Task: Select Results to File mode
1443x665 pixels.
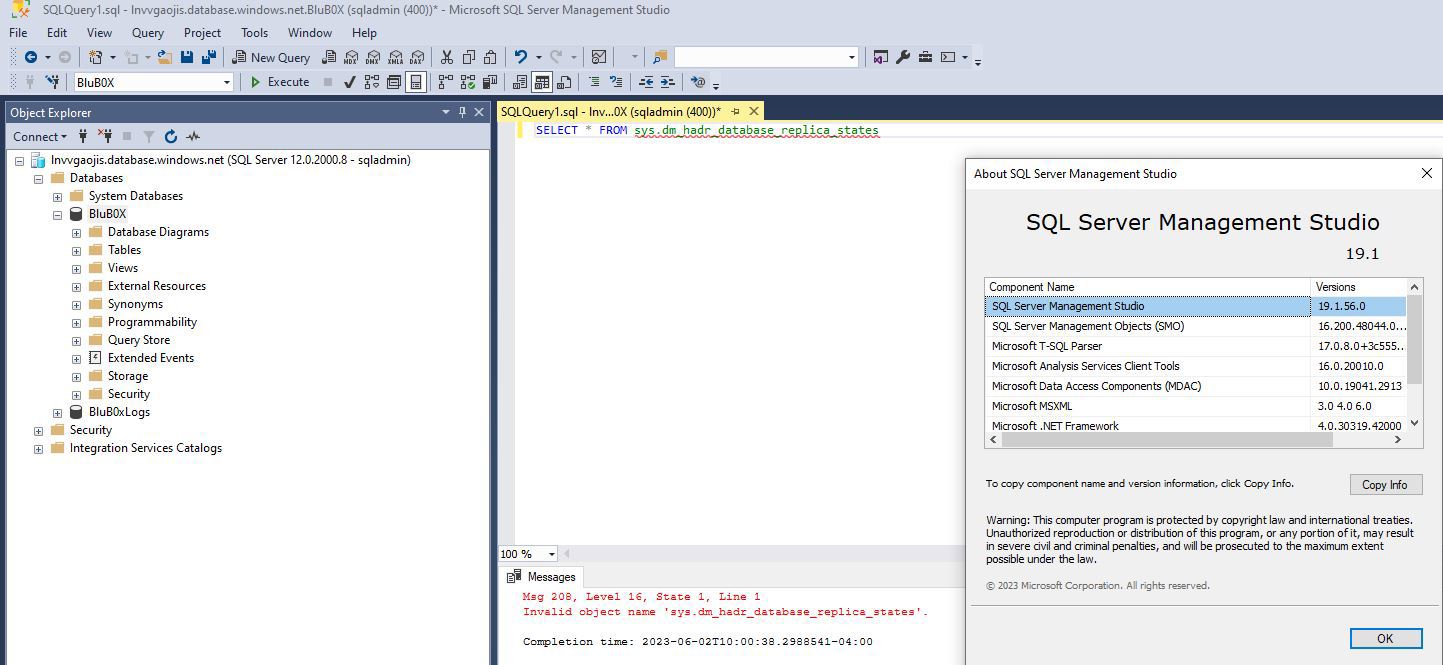Action: point(564,82)
